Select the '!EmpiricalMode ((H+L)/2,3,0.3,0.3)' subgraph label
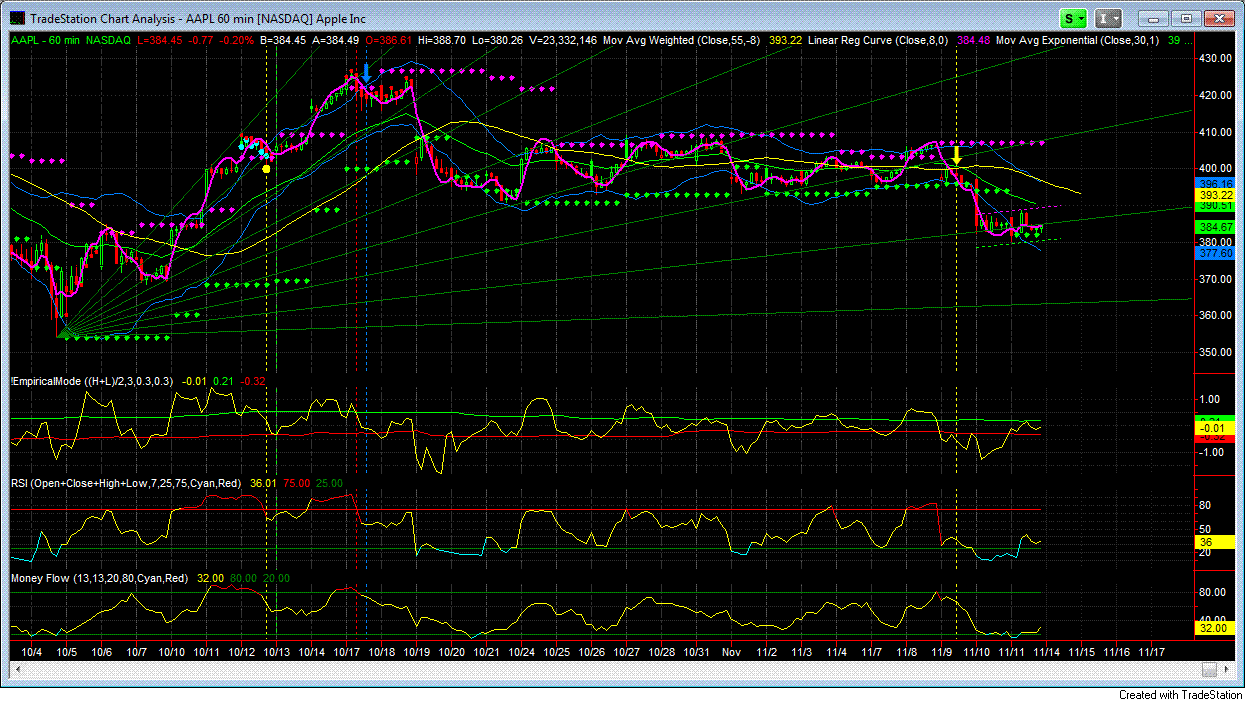The width and height of the screenshot is (1245, 701). [93, 382]
